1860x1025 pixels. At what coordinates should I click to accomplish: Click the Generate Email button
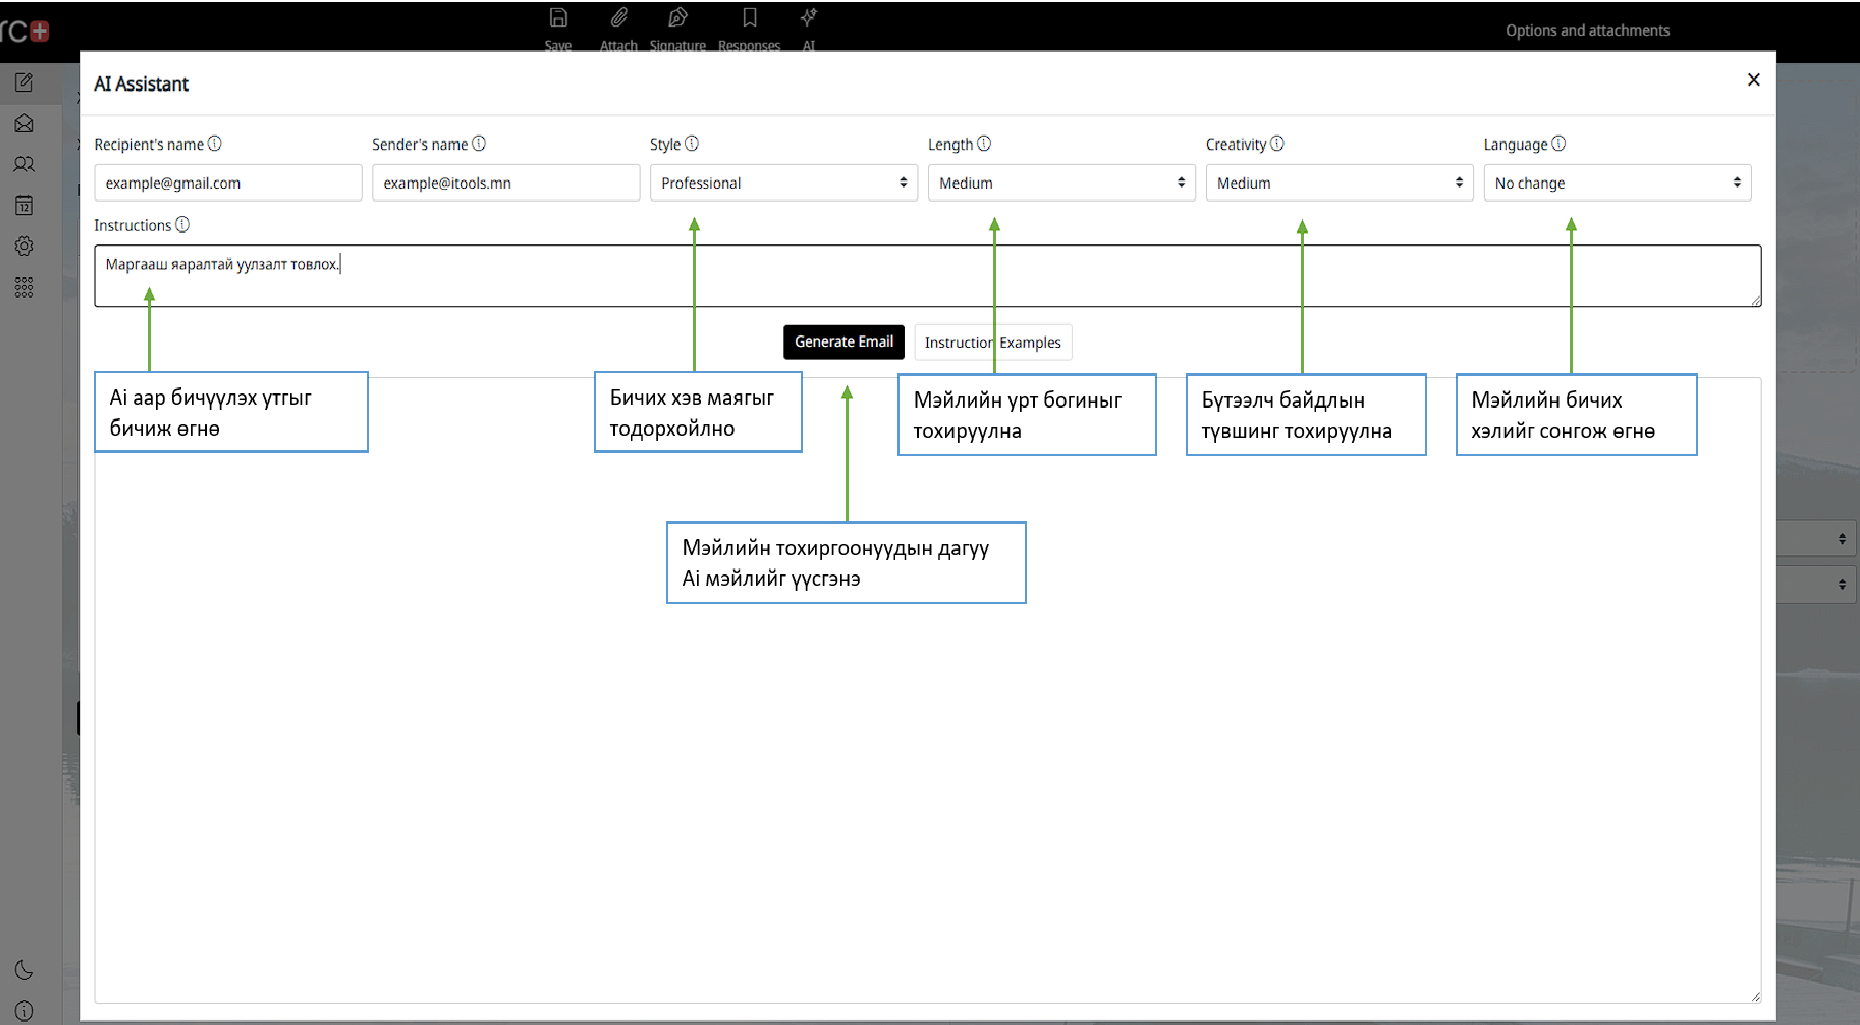[844, 342]
